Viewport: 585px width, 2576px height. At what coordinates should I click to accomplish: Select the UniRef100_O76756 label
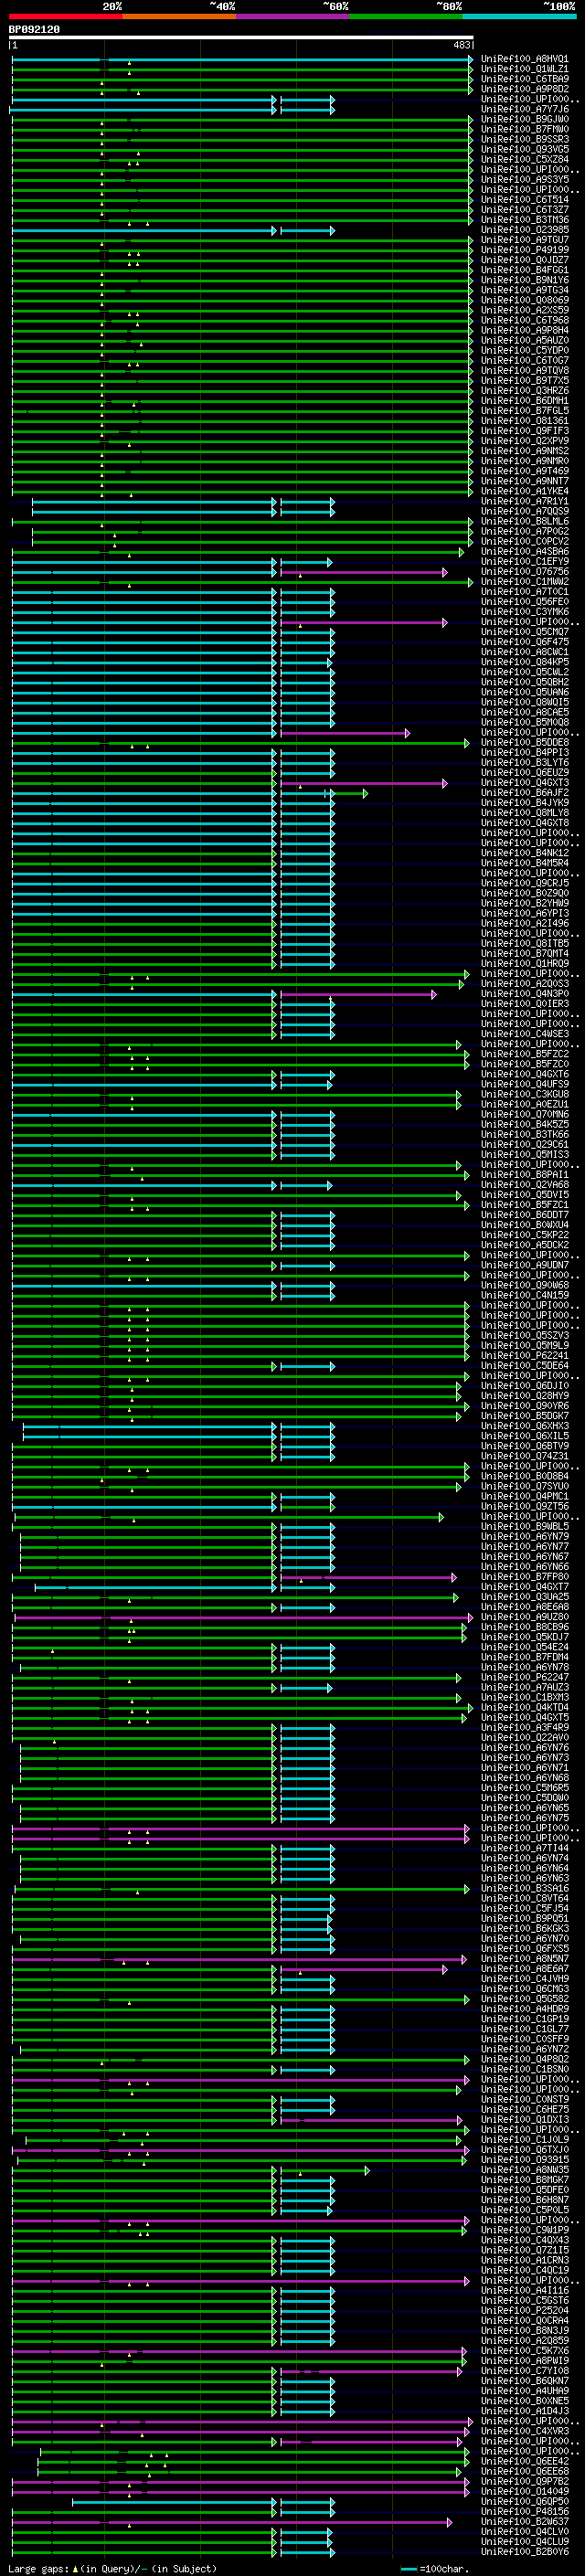click(x=524, y=571)
